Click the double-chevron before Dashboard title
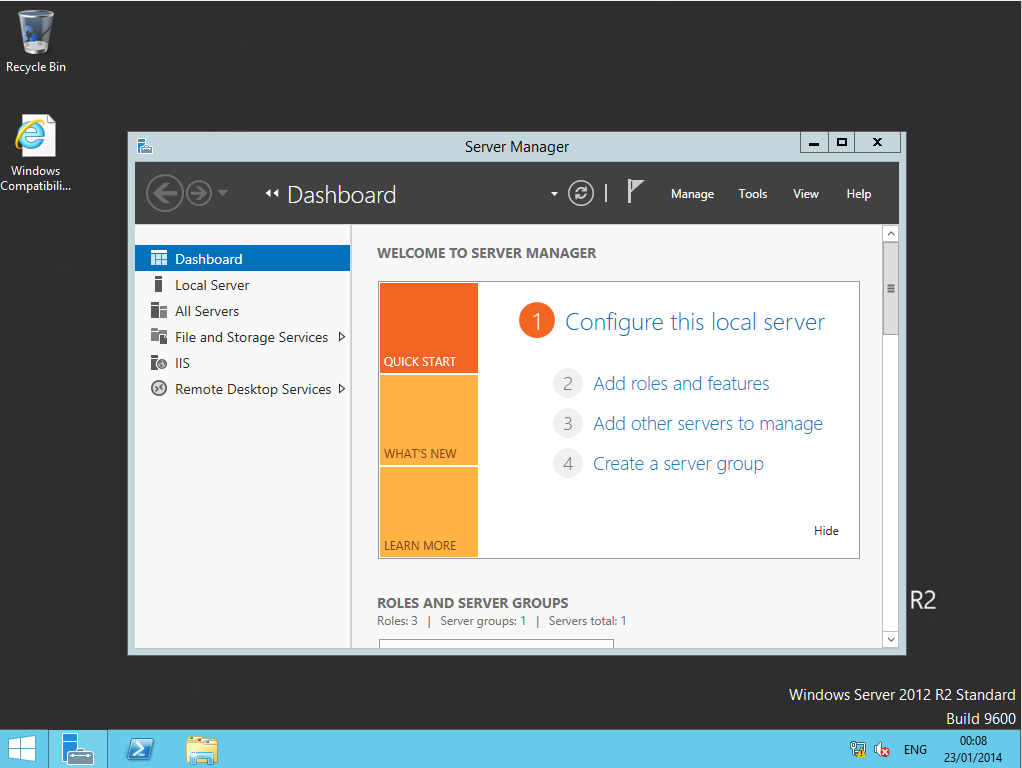This screenshot has width=1022, height=768. click(272, 193)
